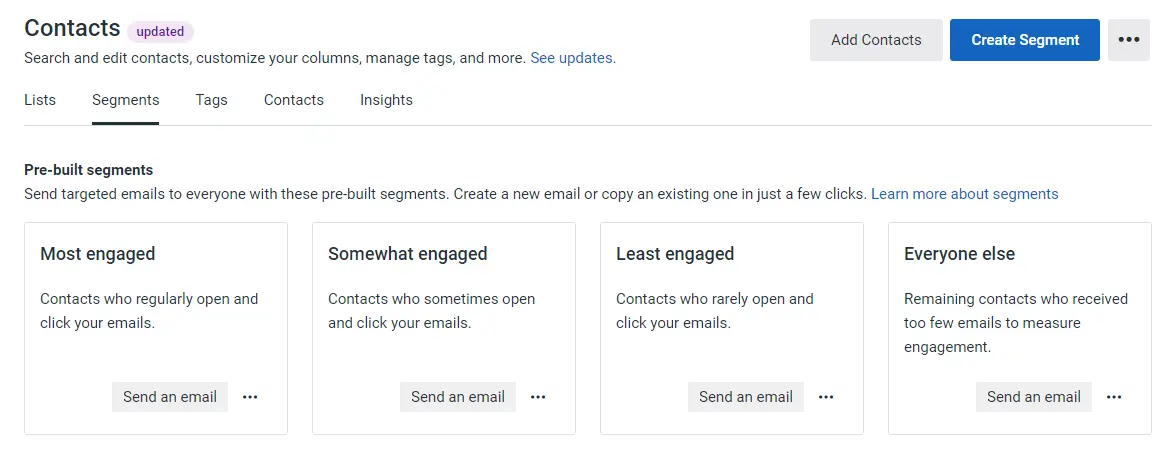Click the Create Segment button

point(1025,40)
